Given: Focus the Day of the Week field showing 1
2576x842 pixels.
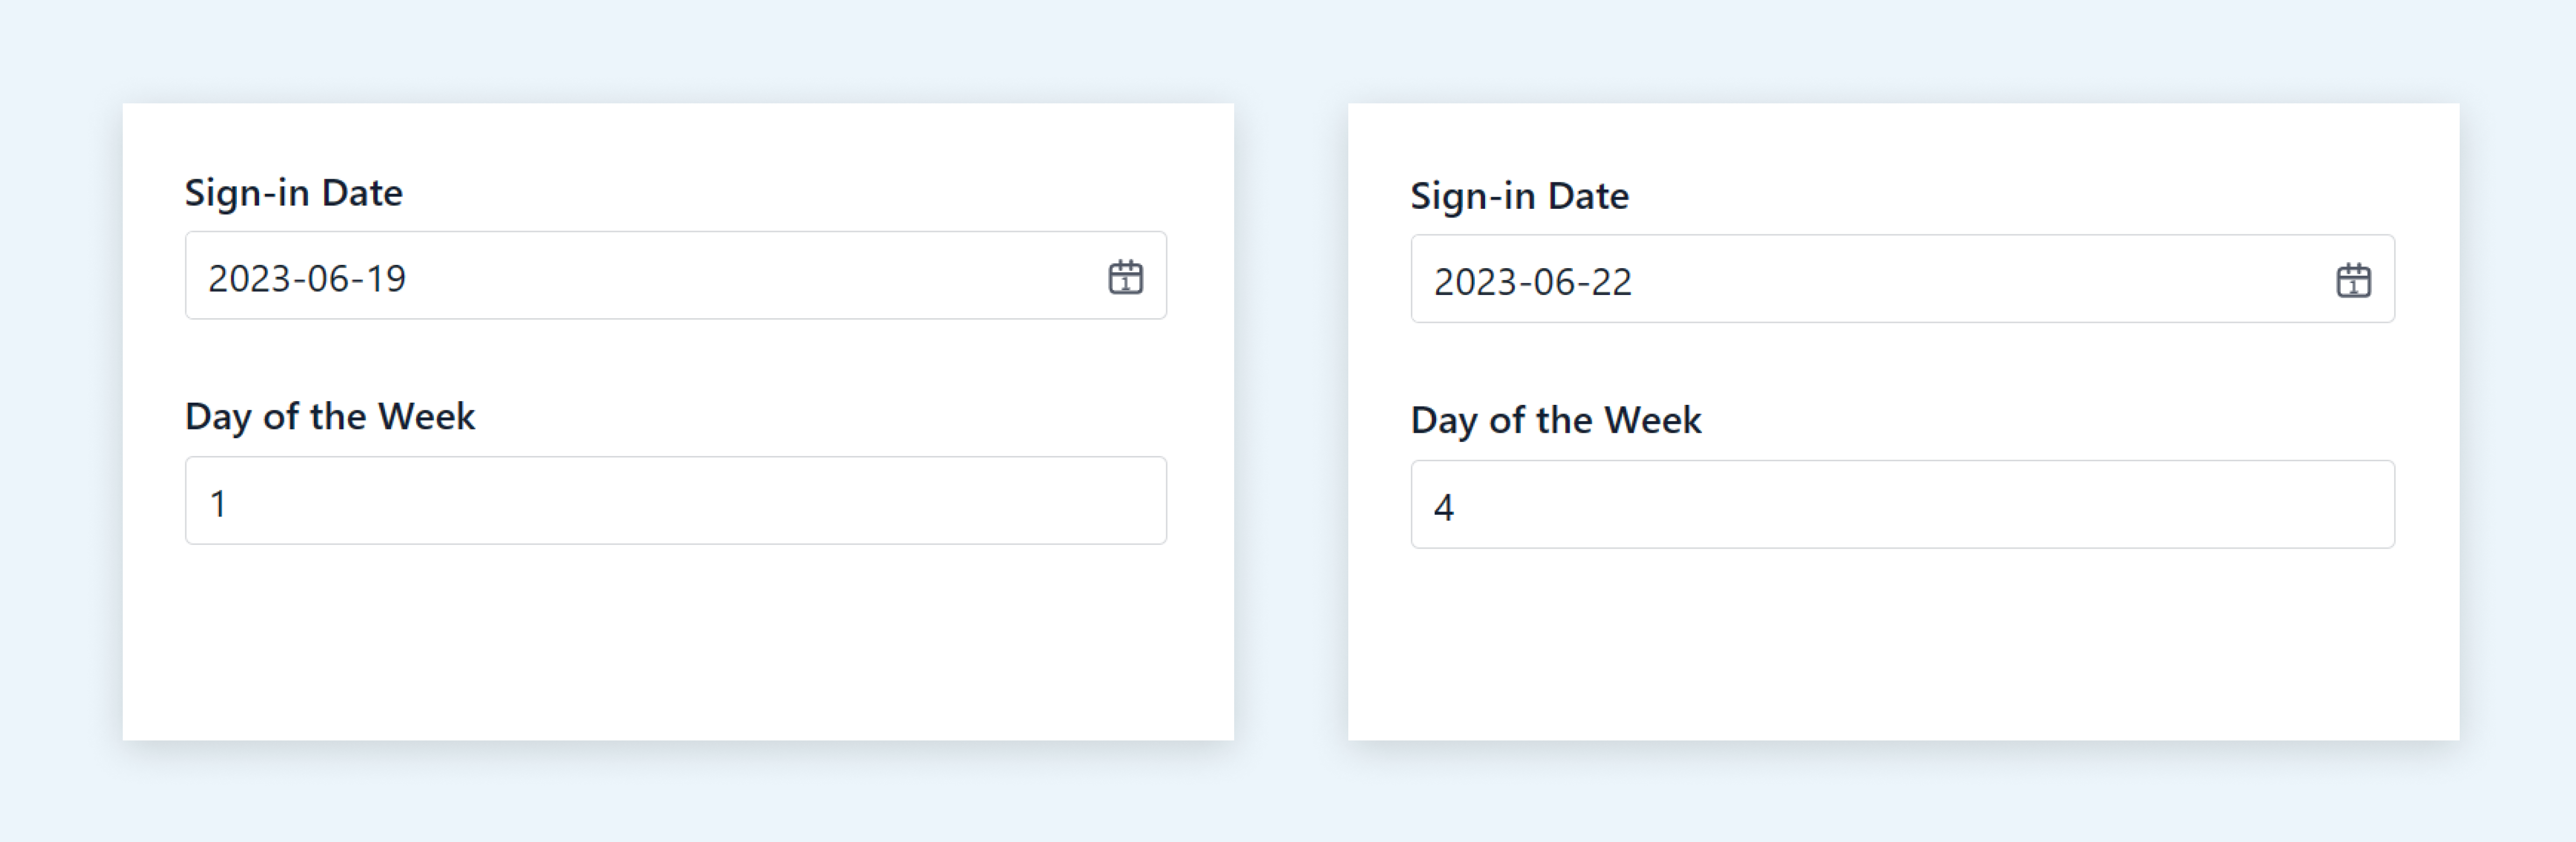Looking at the screenshot, I should click(x=676, y=501).
